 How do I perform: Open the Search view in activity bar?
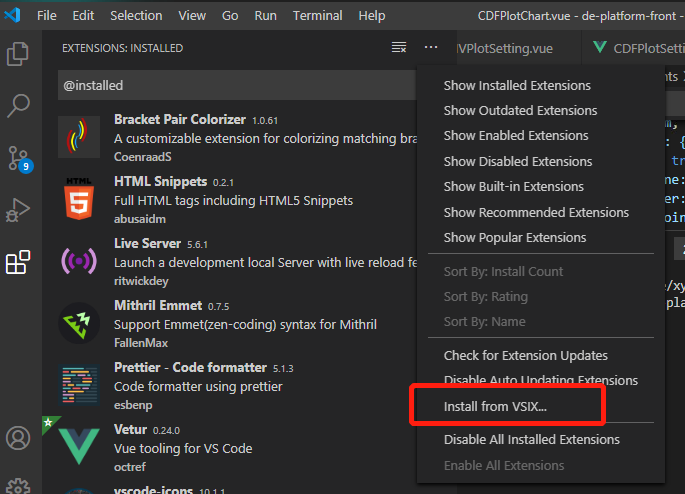[18, 106]
